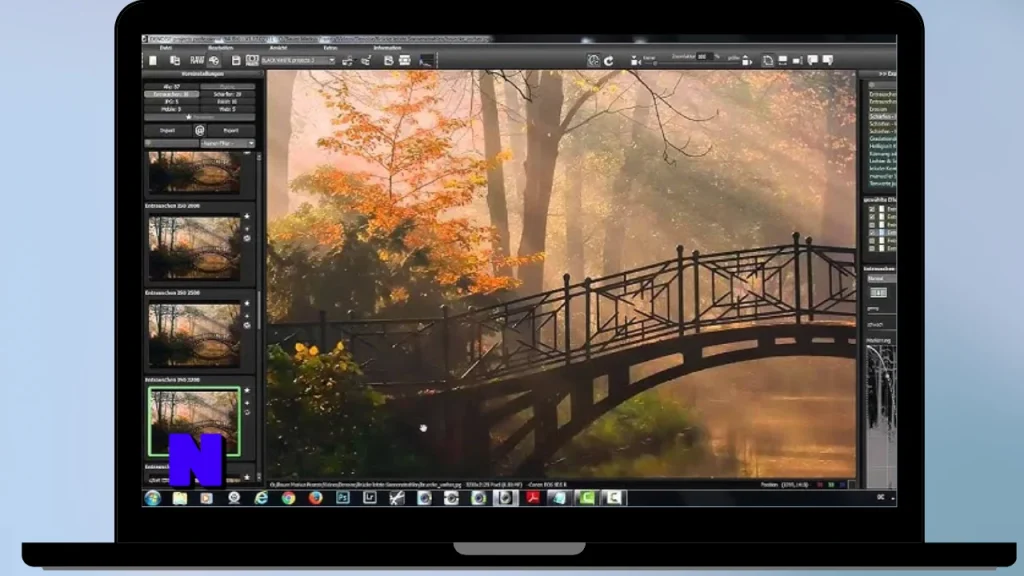Viewport: 1024px width, 576px height.
Task: Click the second speech bubble icon
Action: [x=828, y=60]
